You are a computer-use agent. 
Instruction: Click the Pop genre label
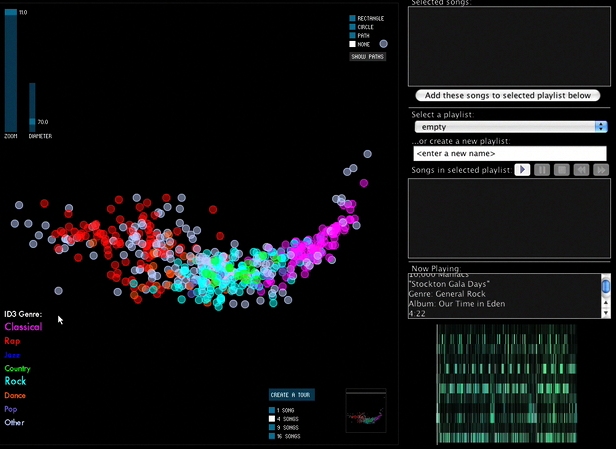11,409
